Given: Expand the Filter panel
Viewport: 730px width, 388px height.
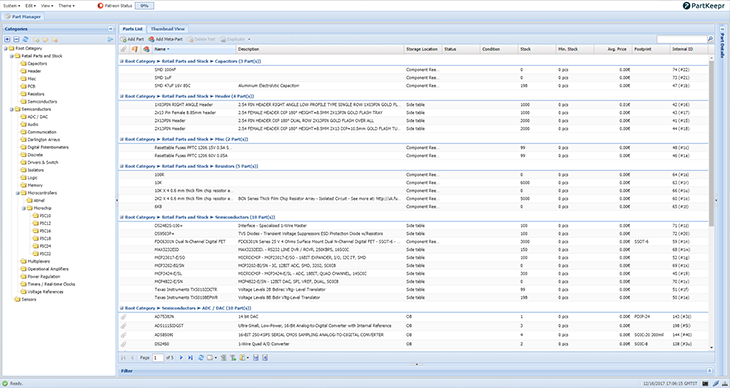Looking at the screenshot, I should click(710, 371).
